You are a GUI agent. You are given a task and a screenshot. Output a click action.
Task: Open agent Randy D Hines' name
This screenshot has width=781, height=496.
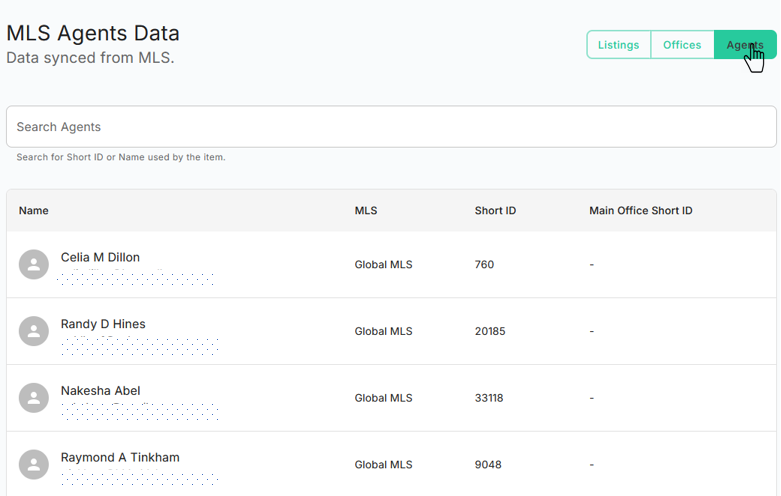coord(103,324)
